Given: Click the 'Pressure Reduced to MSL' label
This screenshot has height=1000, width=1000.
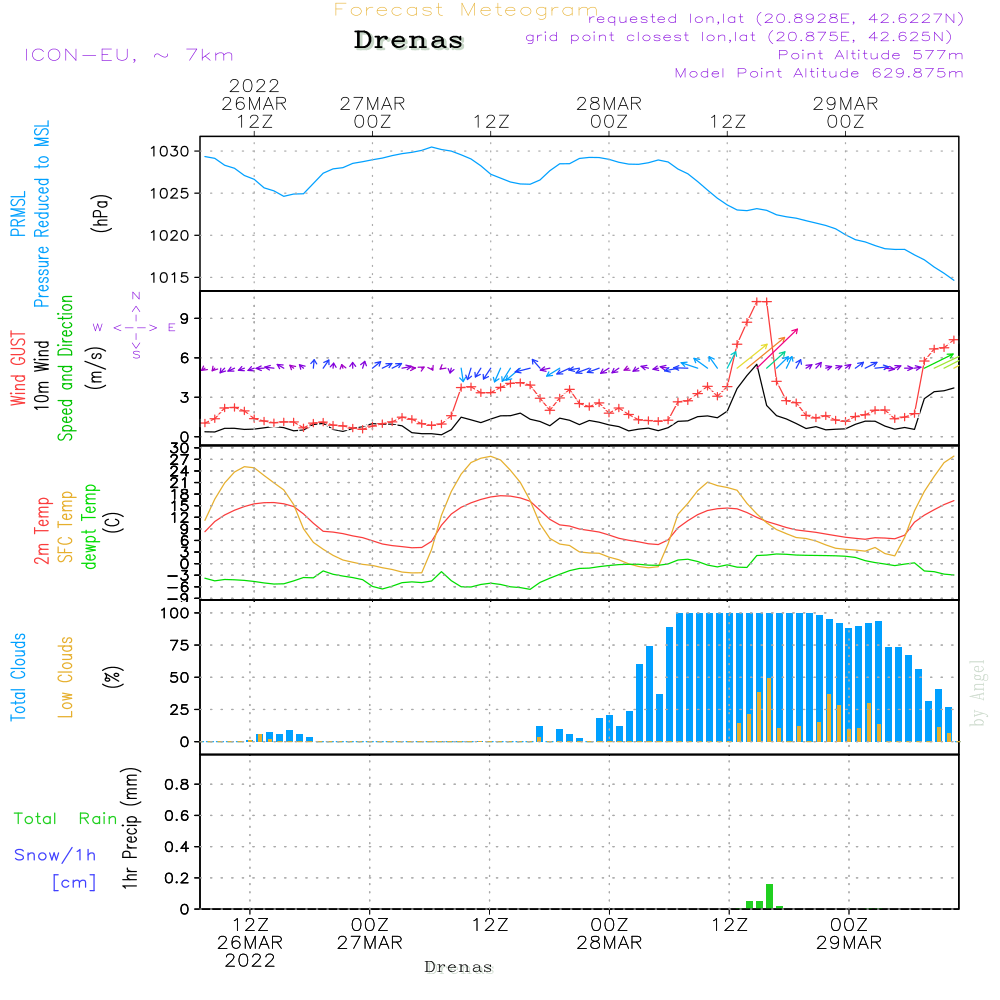Looking at the screenshot, I should [x=41, y=214].
